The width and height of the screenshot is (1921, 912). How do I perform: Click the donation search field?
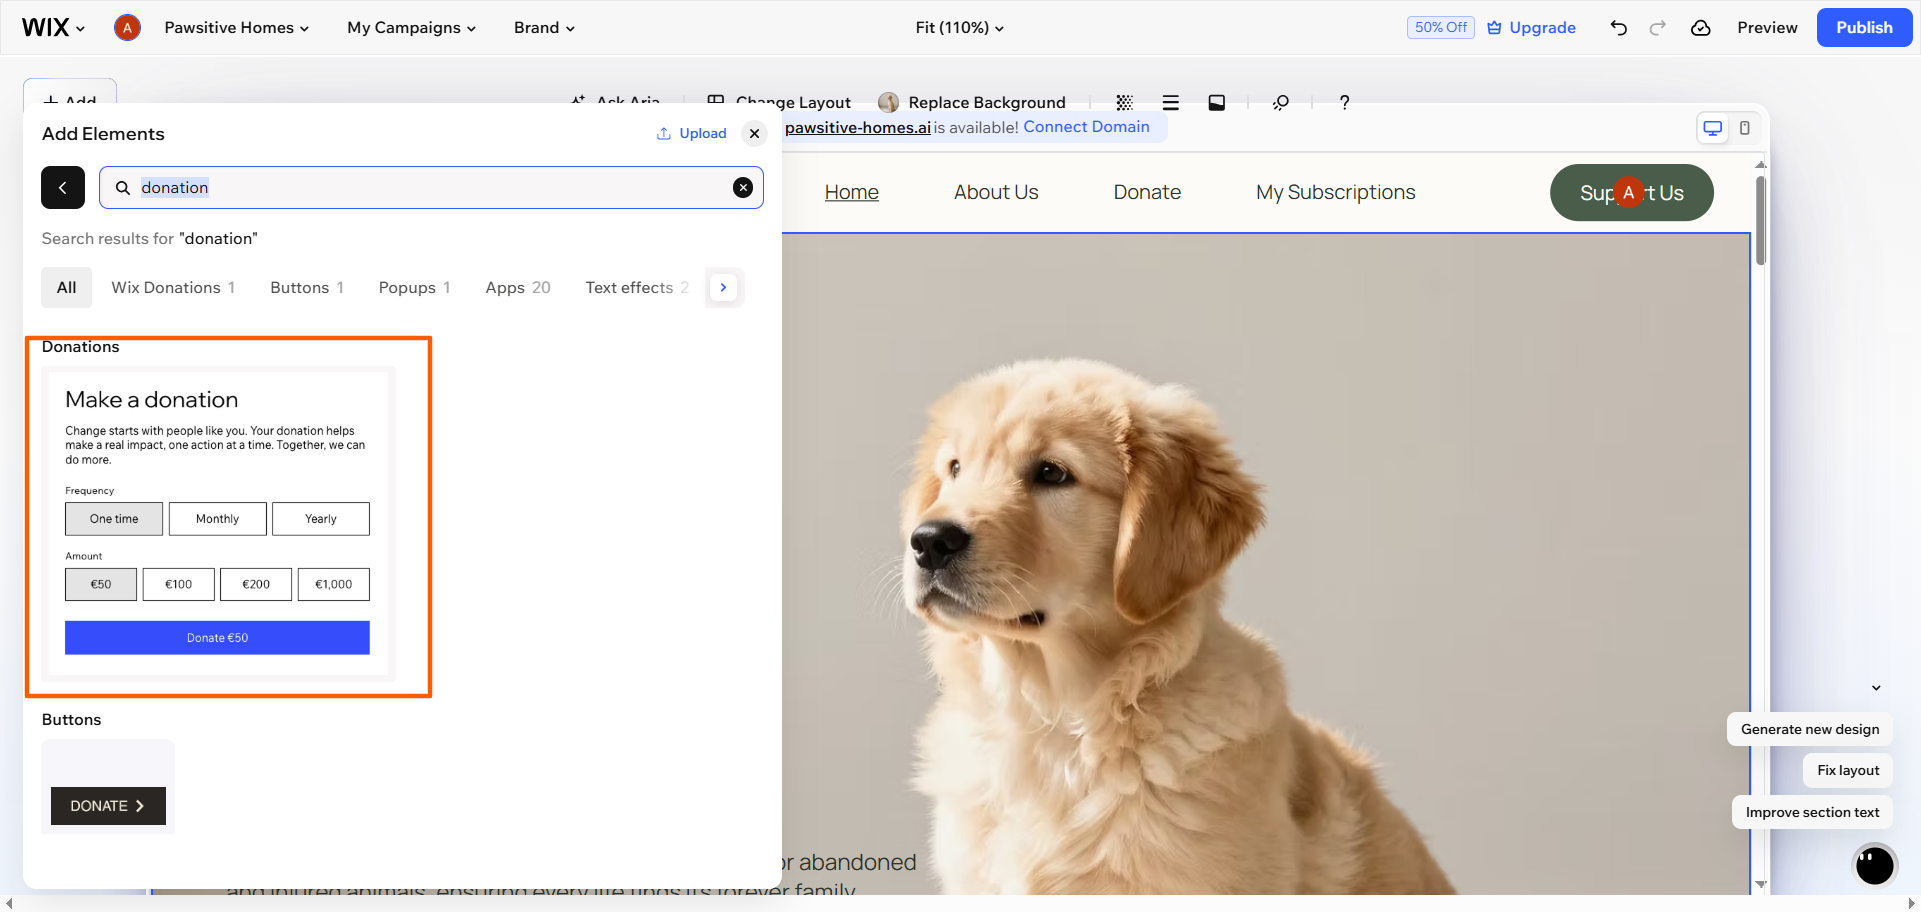click(x=431, y=187)
